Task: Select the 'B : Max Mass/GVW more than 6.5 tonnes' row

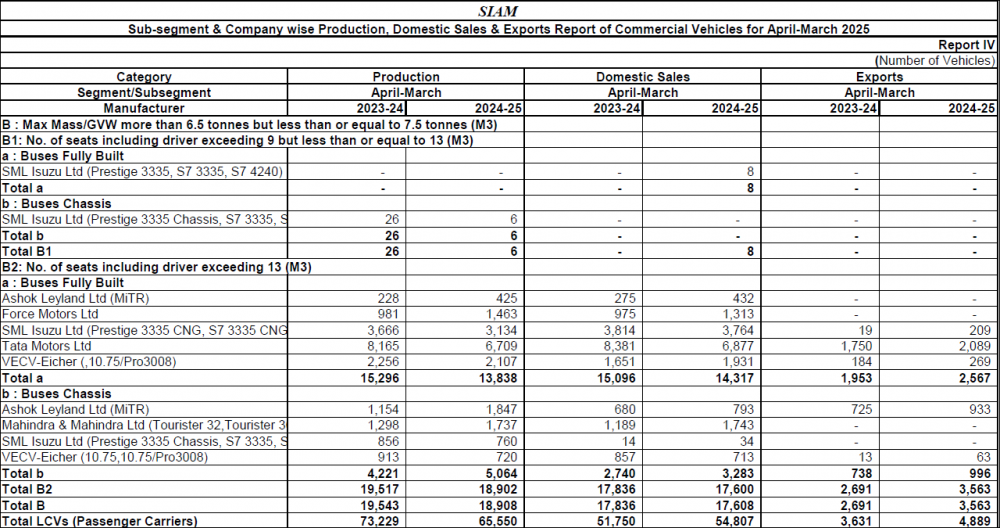Action: [250, 124]
